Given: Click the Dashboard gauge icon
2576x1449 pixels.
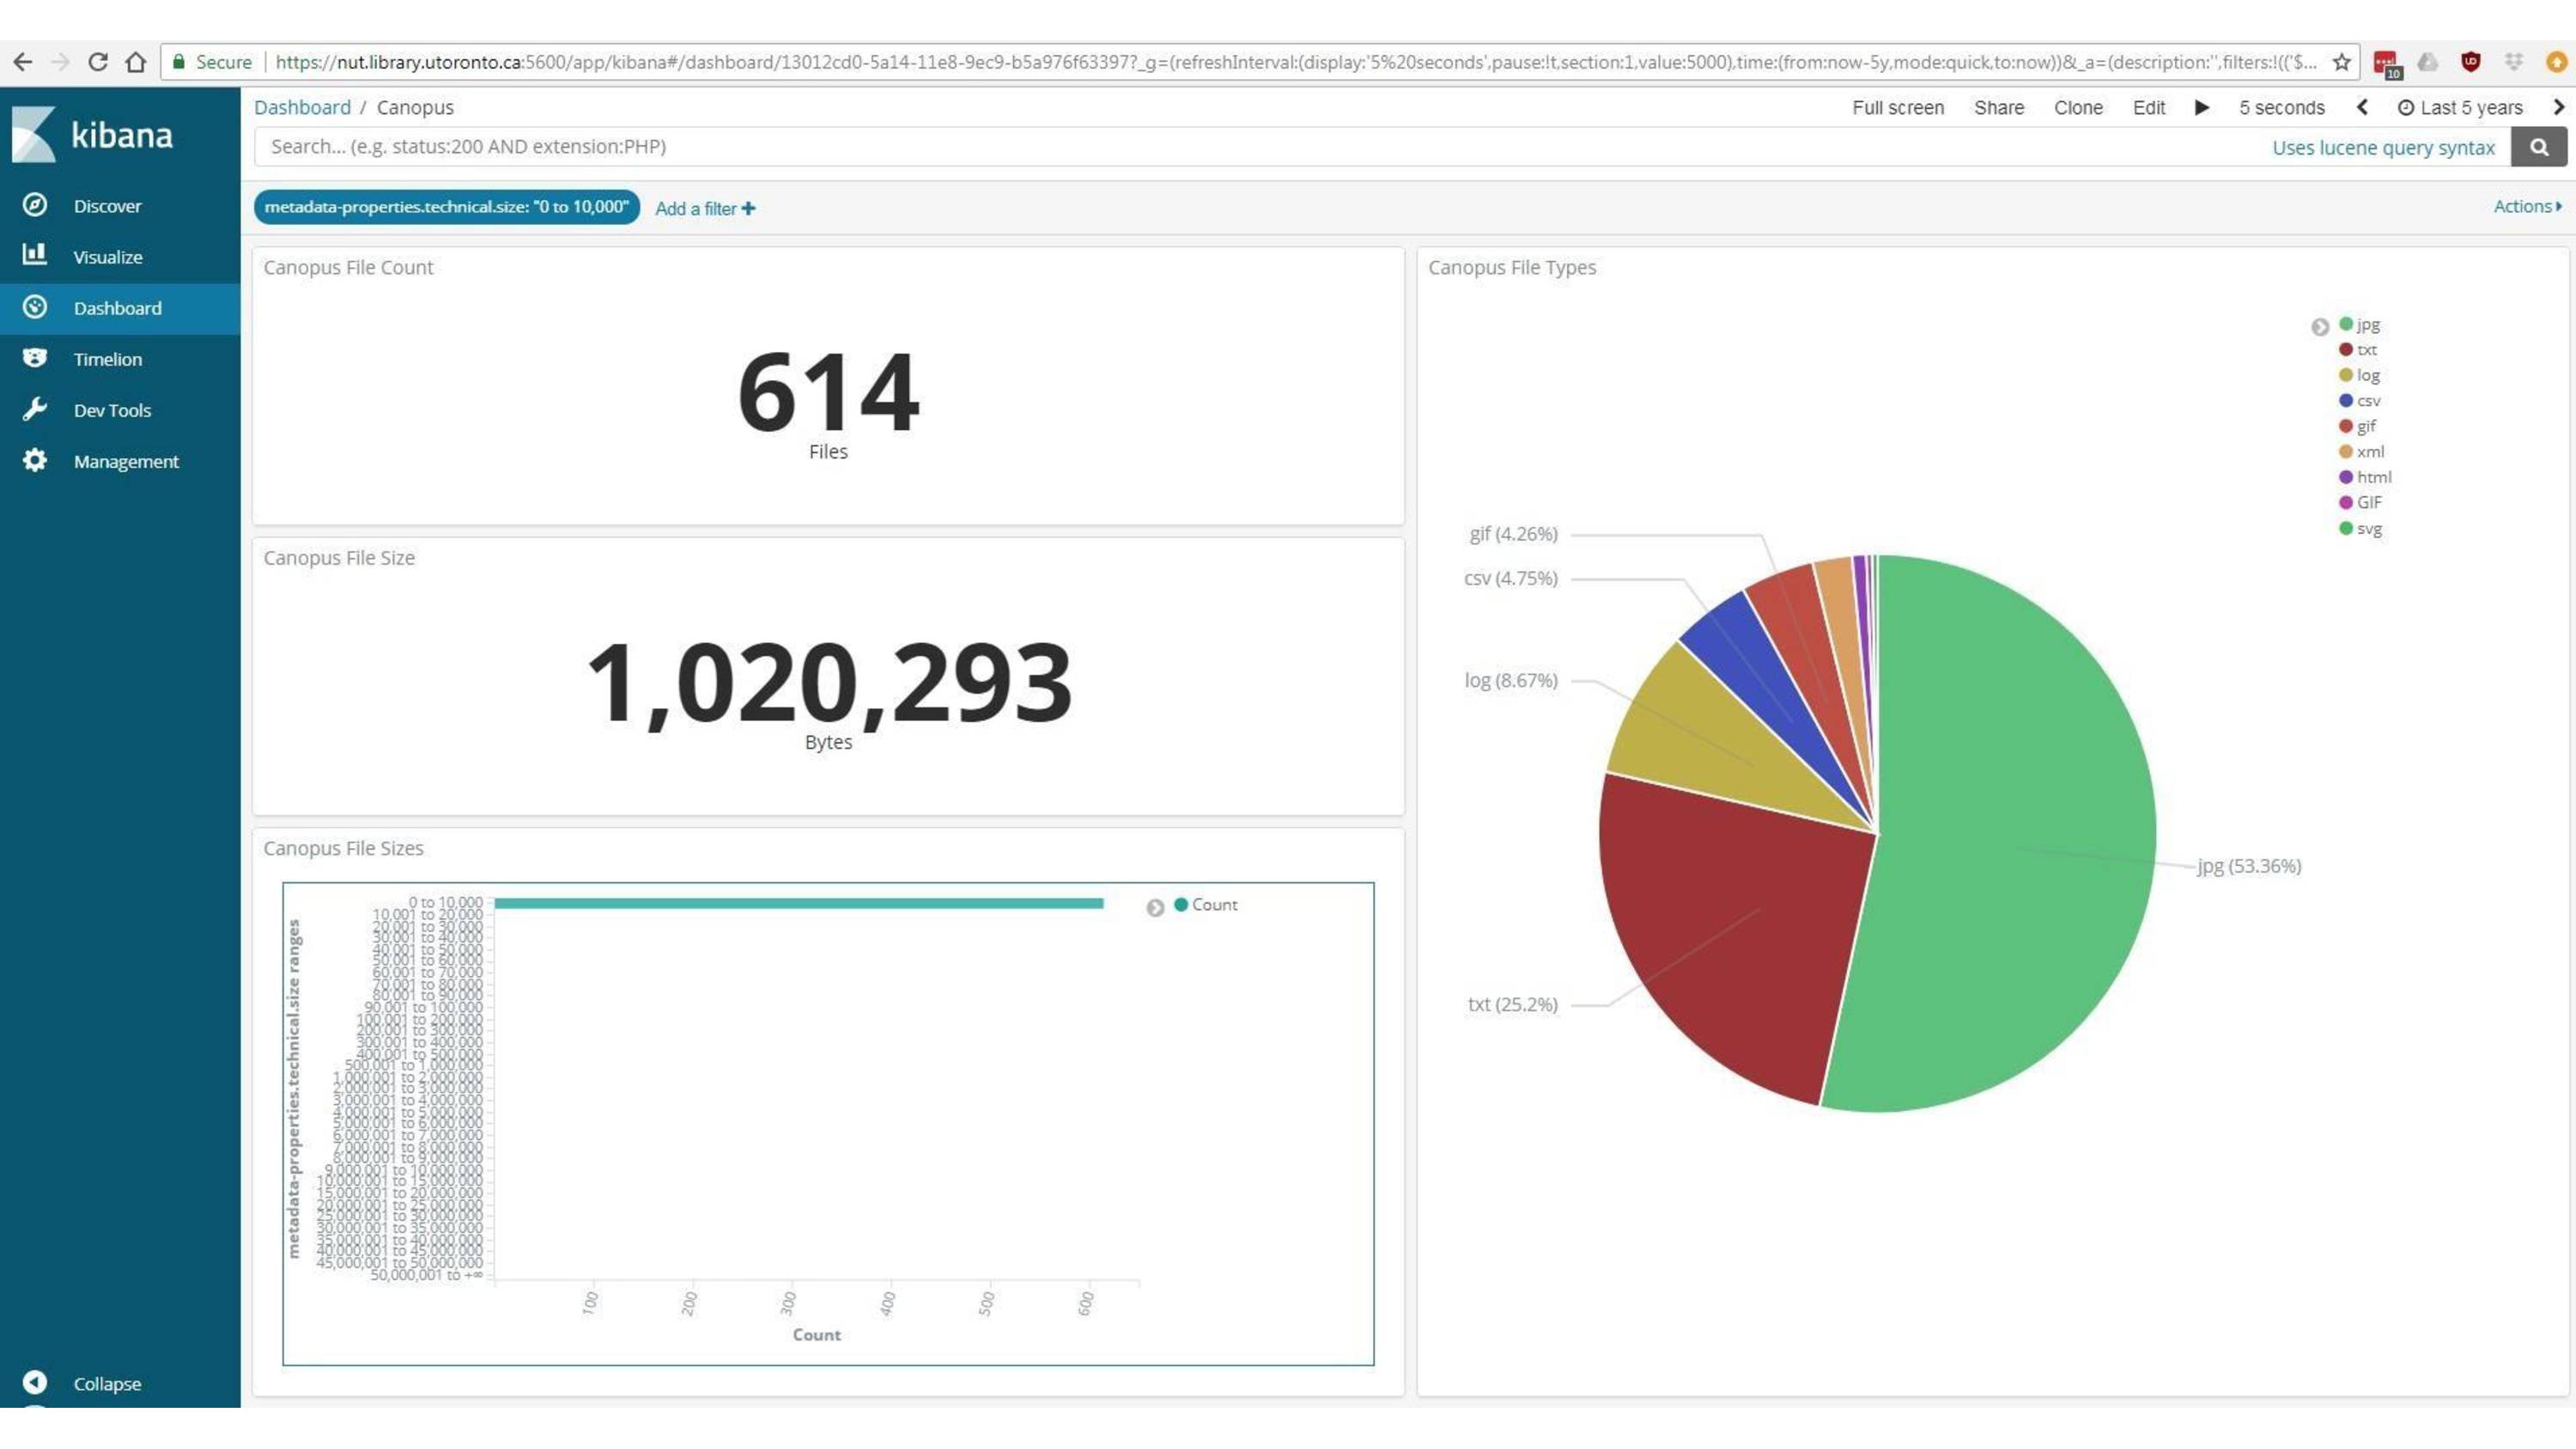Looking at the screenshot, I should [x=35, y=307].
